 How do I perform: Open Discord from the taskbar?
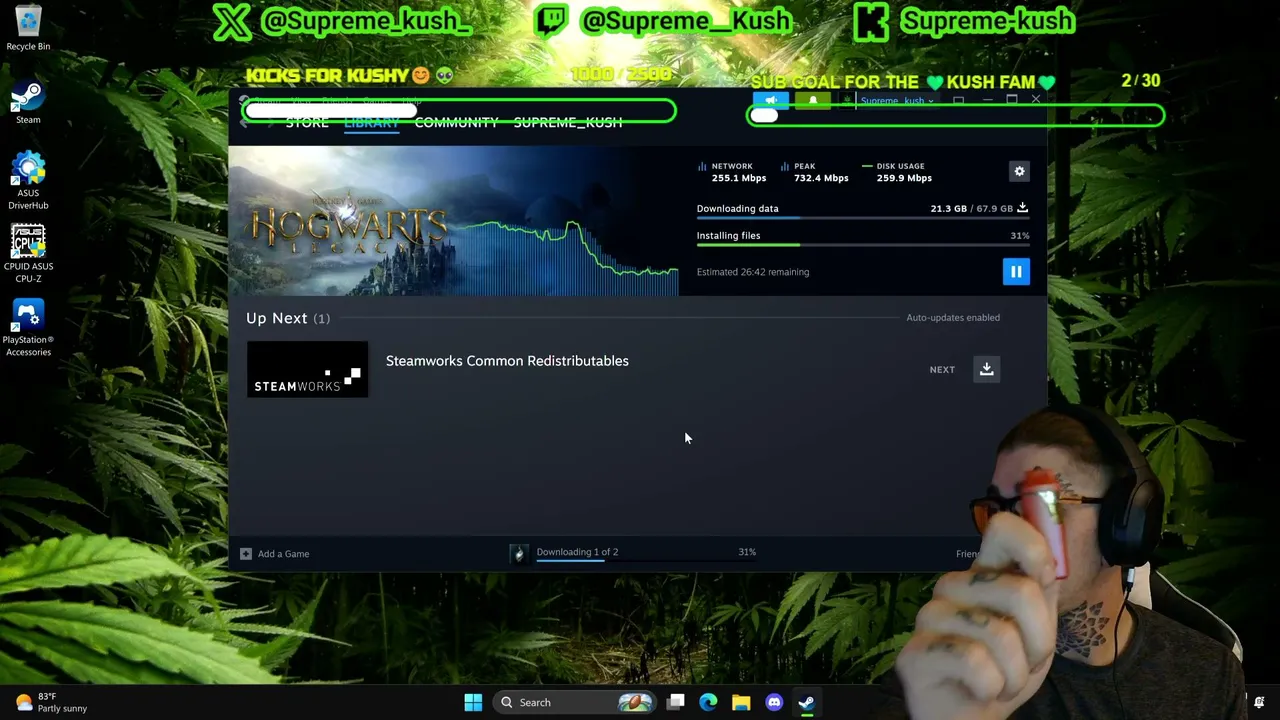point(774,702)
